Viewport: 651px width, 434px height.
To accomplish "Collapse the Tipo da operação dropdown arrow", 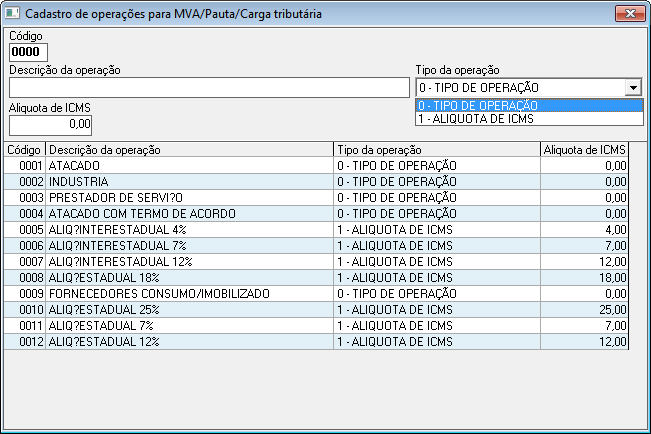I will 633,88.
